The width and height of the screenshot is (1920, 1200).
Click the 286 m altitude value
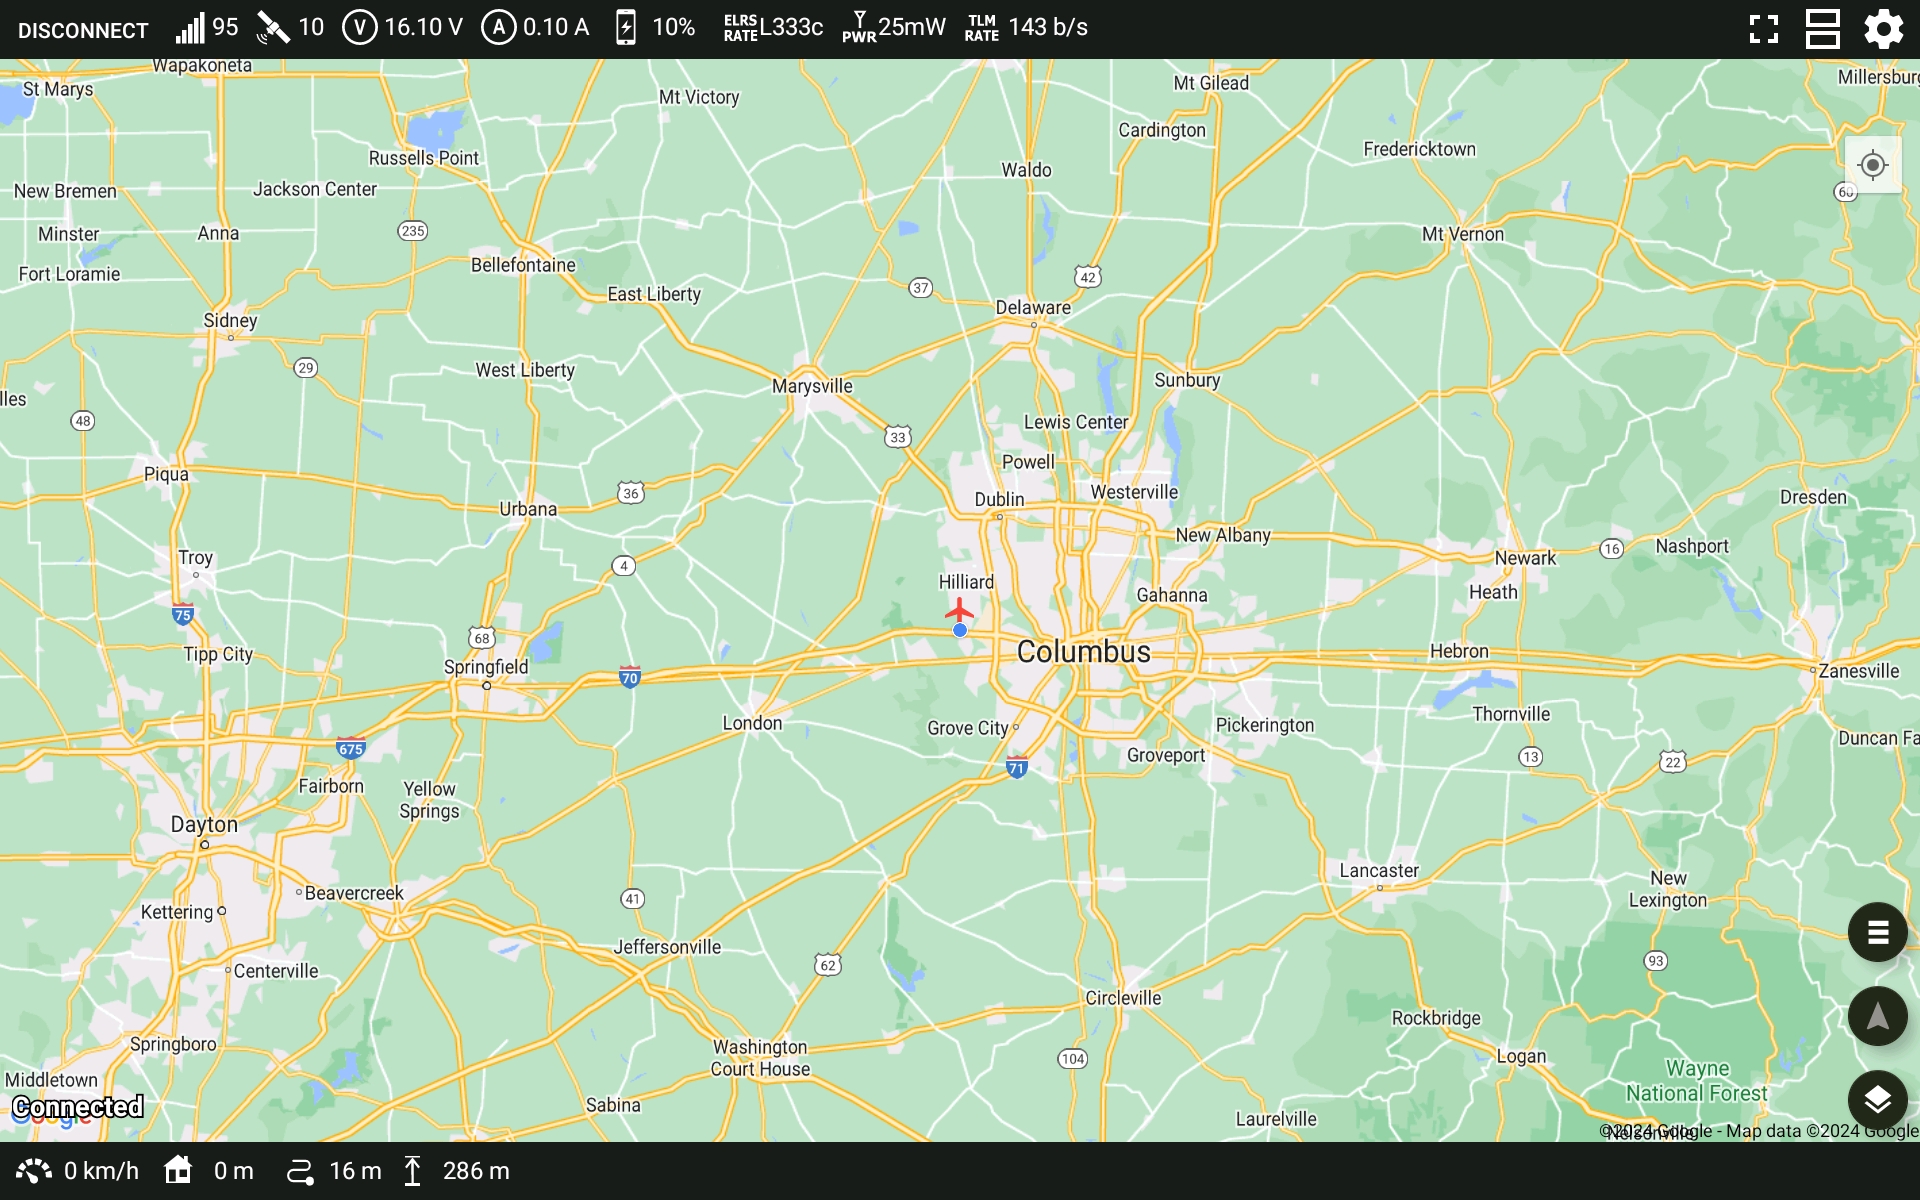click(476, 1171)
